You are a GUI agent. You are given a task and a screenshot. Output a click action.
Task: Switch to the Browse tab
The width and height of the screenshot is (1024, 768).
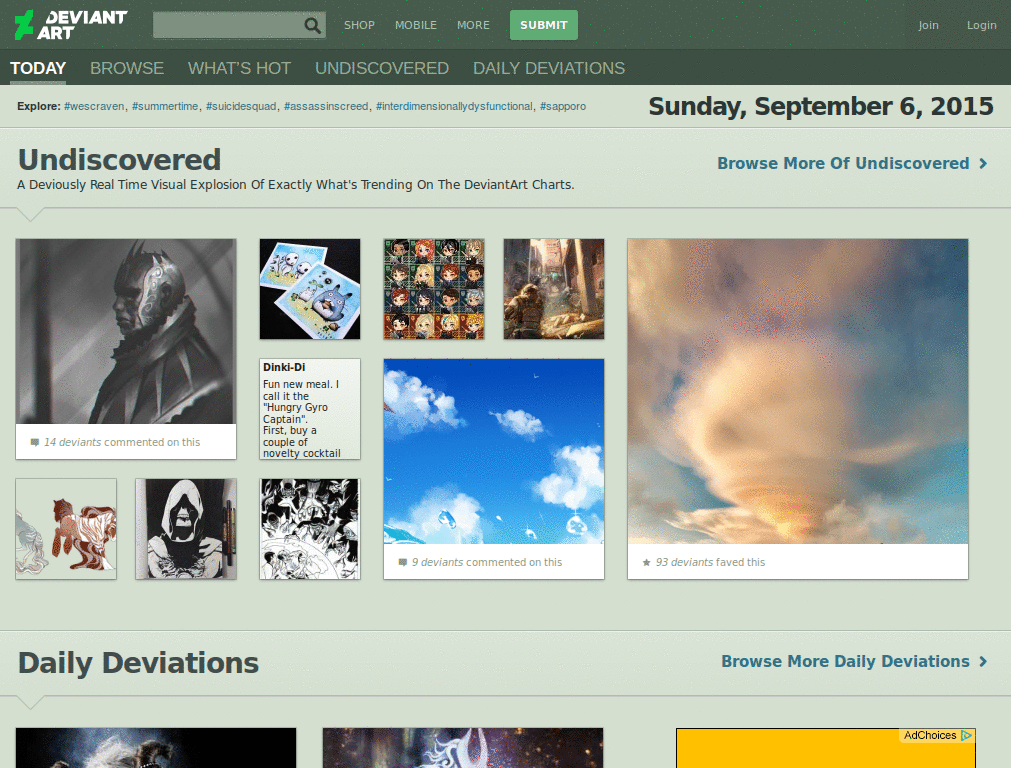click(x=127, y=69)
